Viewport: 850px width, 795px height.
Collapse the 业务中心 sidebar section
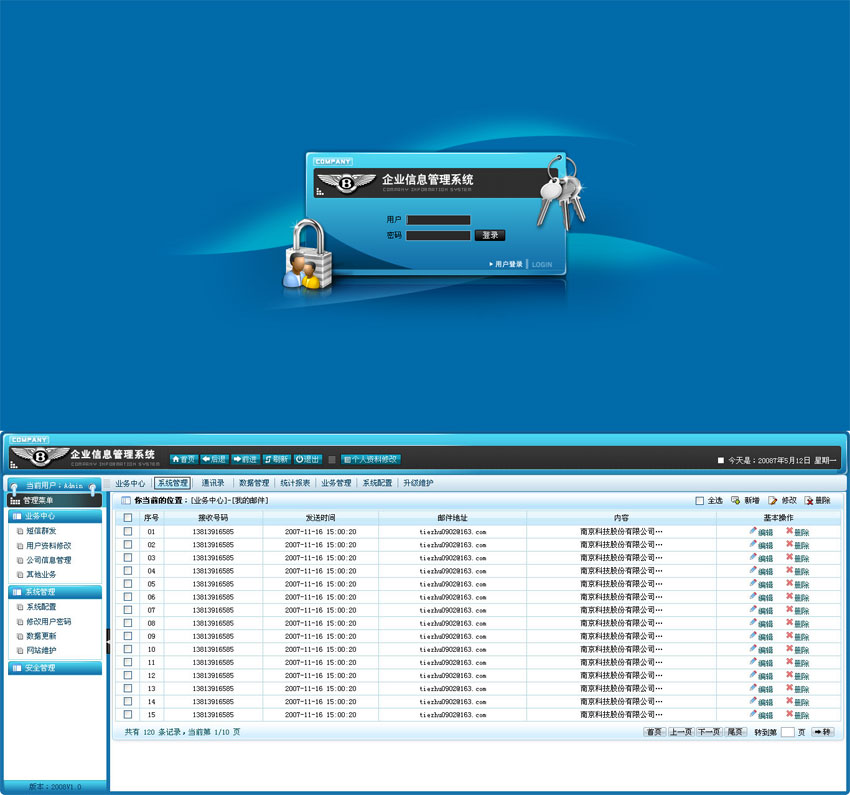(55, 516)
